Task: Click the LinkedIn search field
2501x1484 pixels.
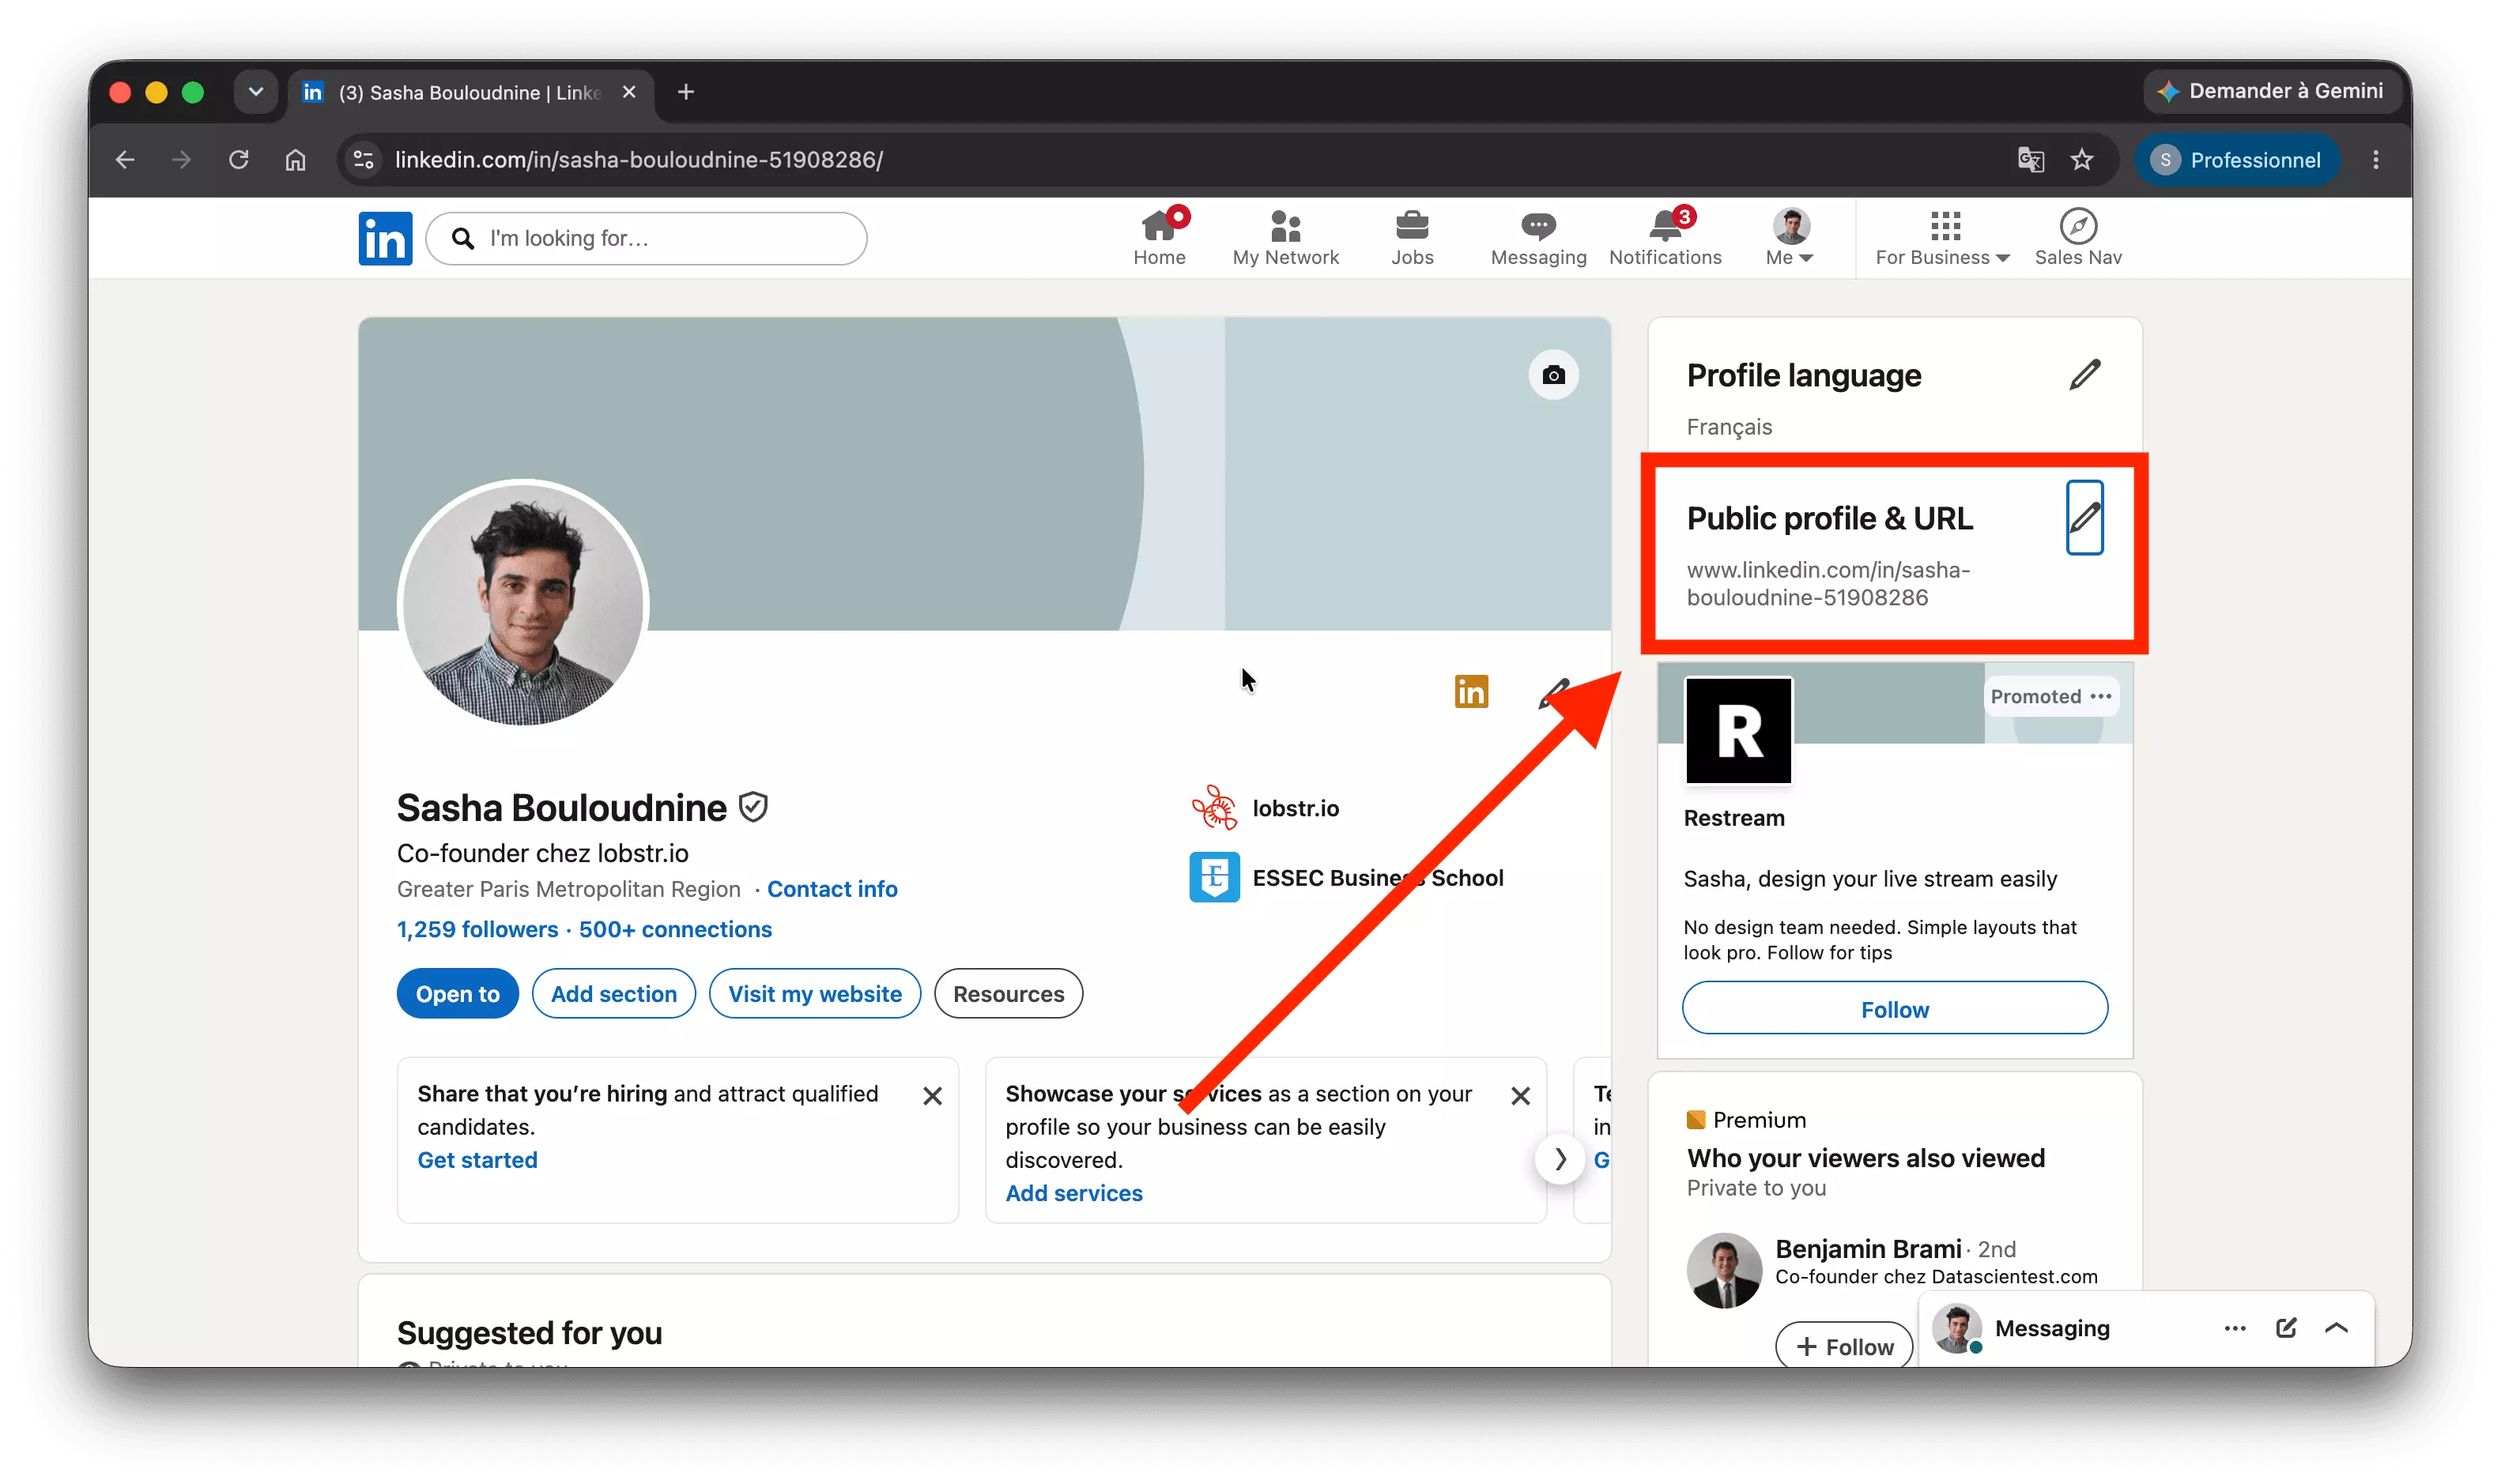Action: pos(646,238)
